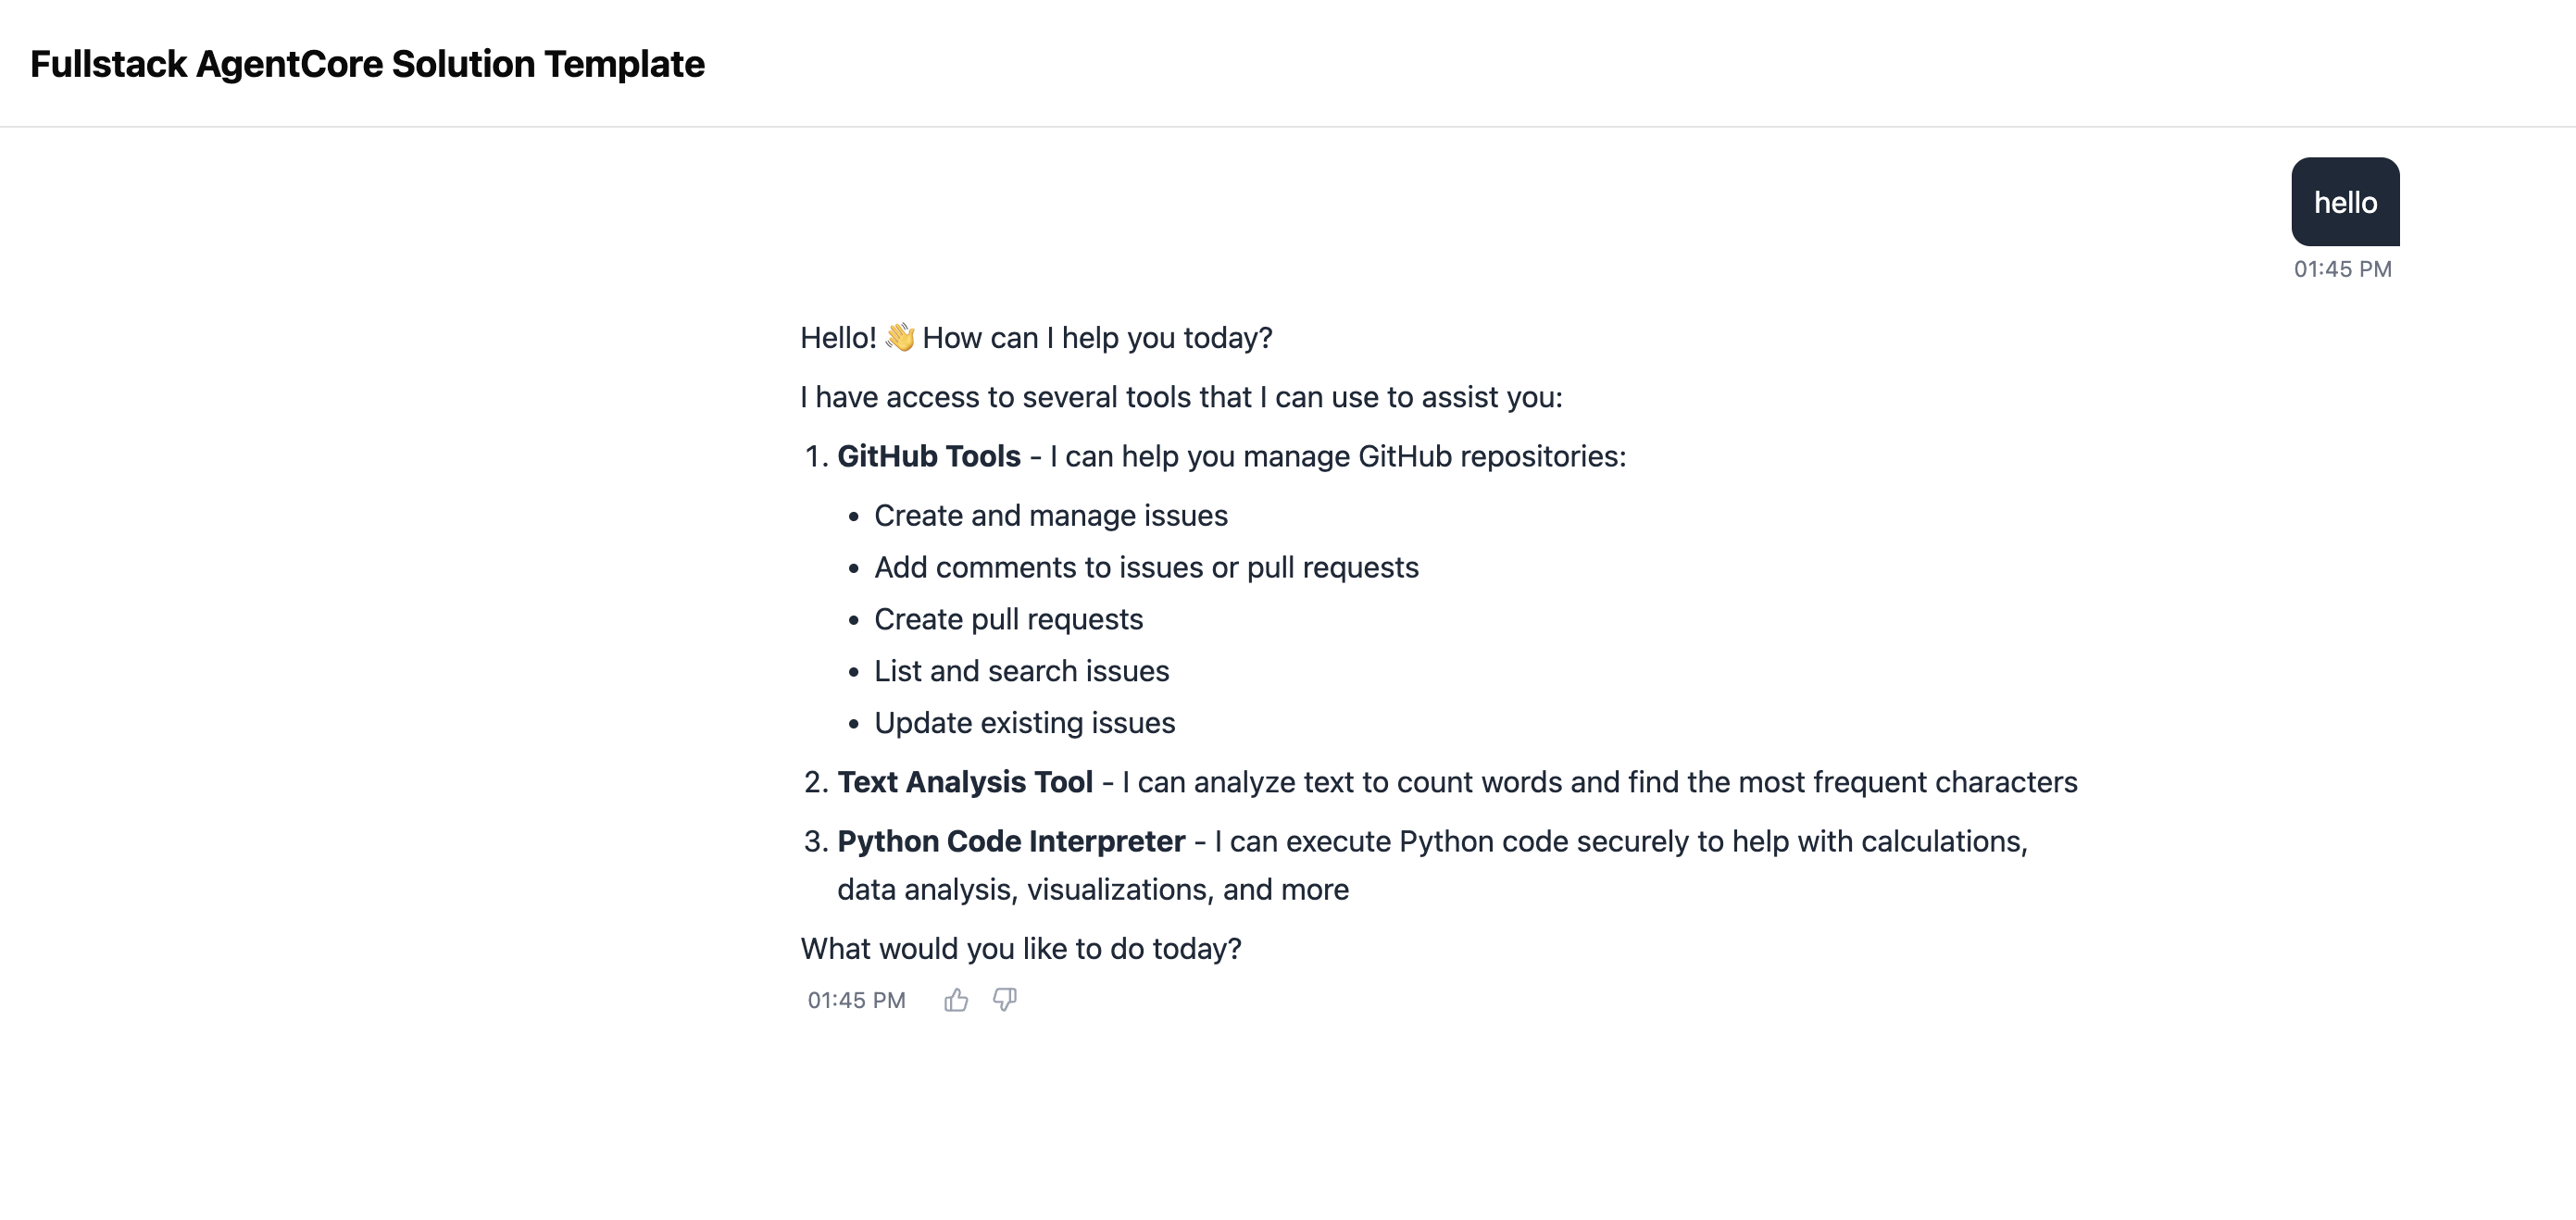Click the bold "GitHub Tools" heading
The width and height of the screenshot is (2576, 1220).
(928, 456)
